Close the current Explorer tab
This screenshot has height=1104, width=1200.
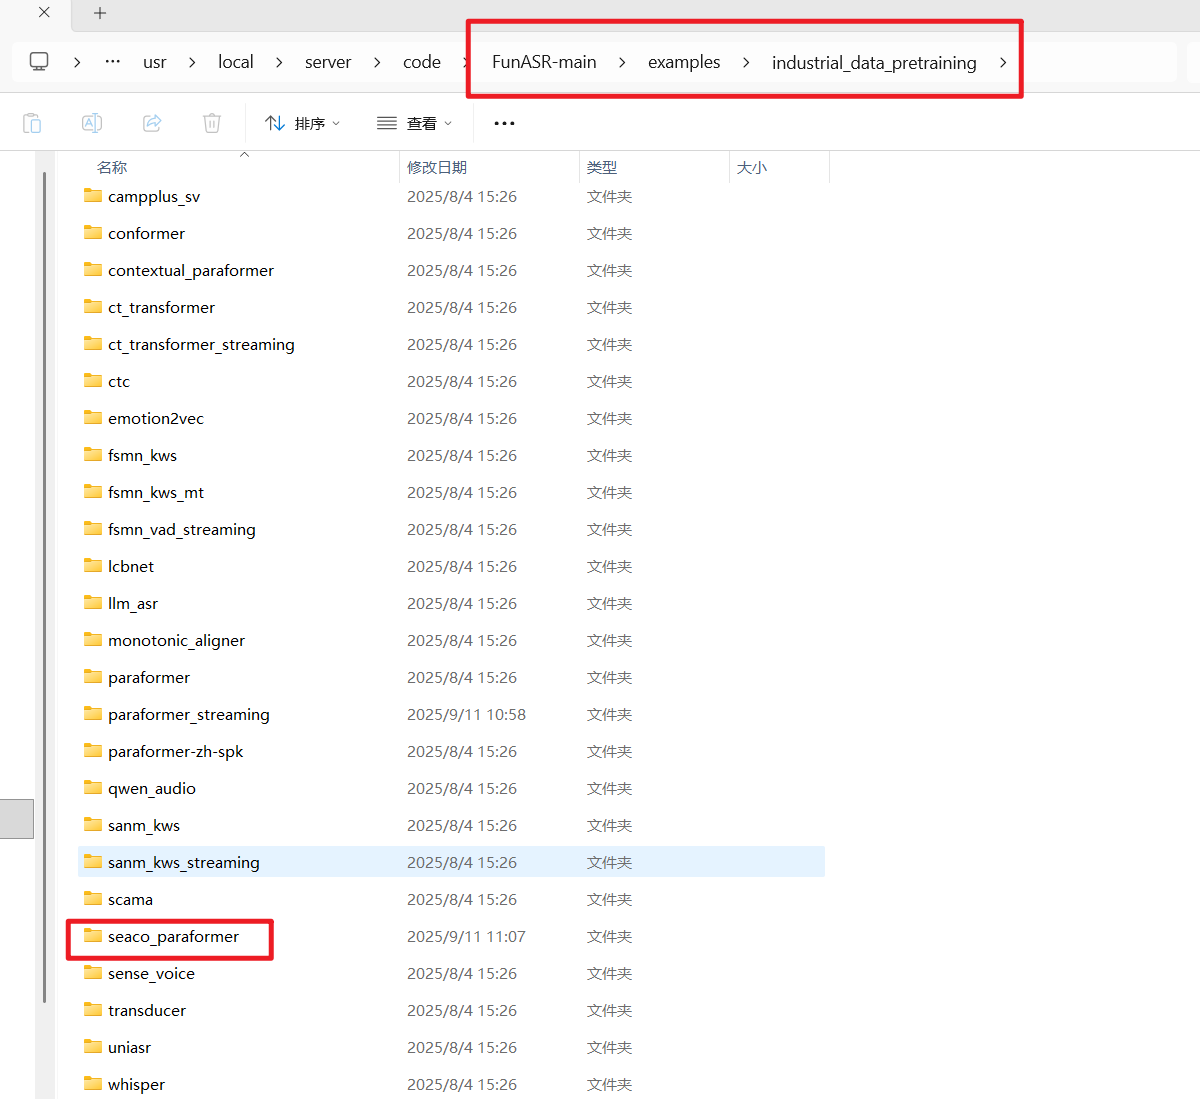(x=44, y=13)
